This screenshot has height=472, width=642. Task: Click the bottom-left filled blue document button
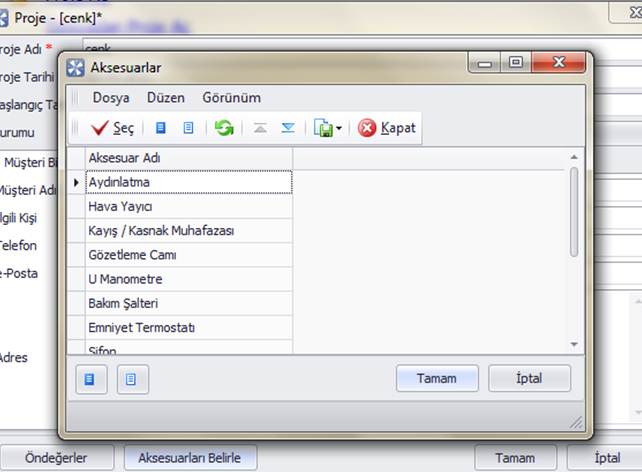pyautogui.click(x=91, y=379)
